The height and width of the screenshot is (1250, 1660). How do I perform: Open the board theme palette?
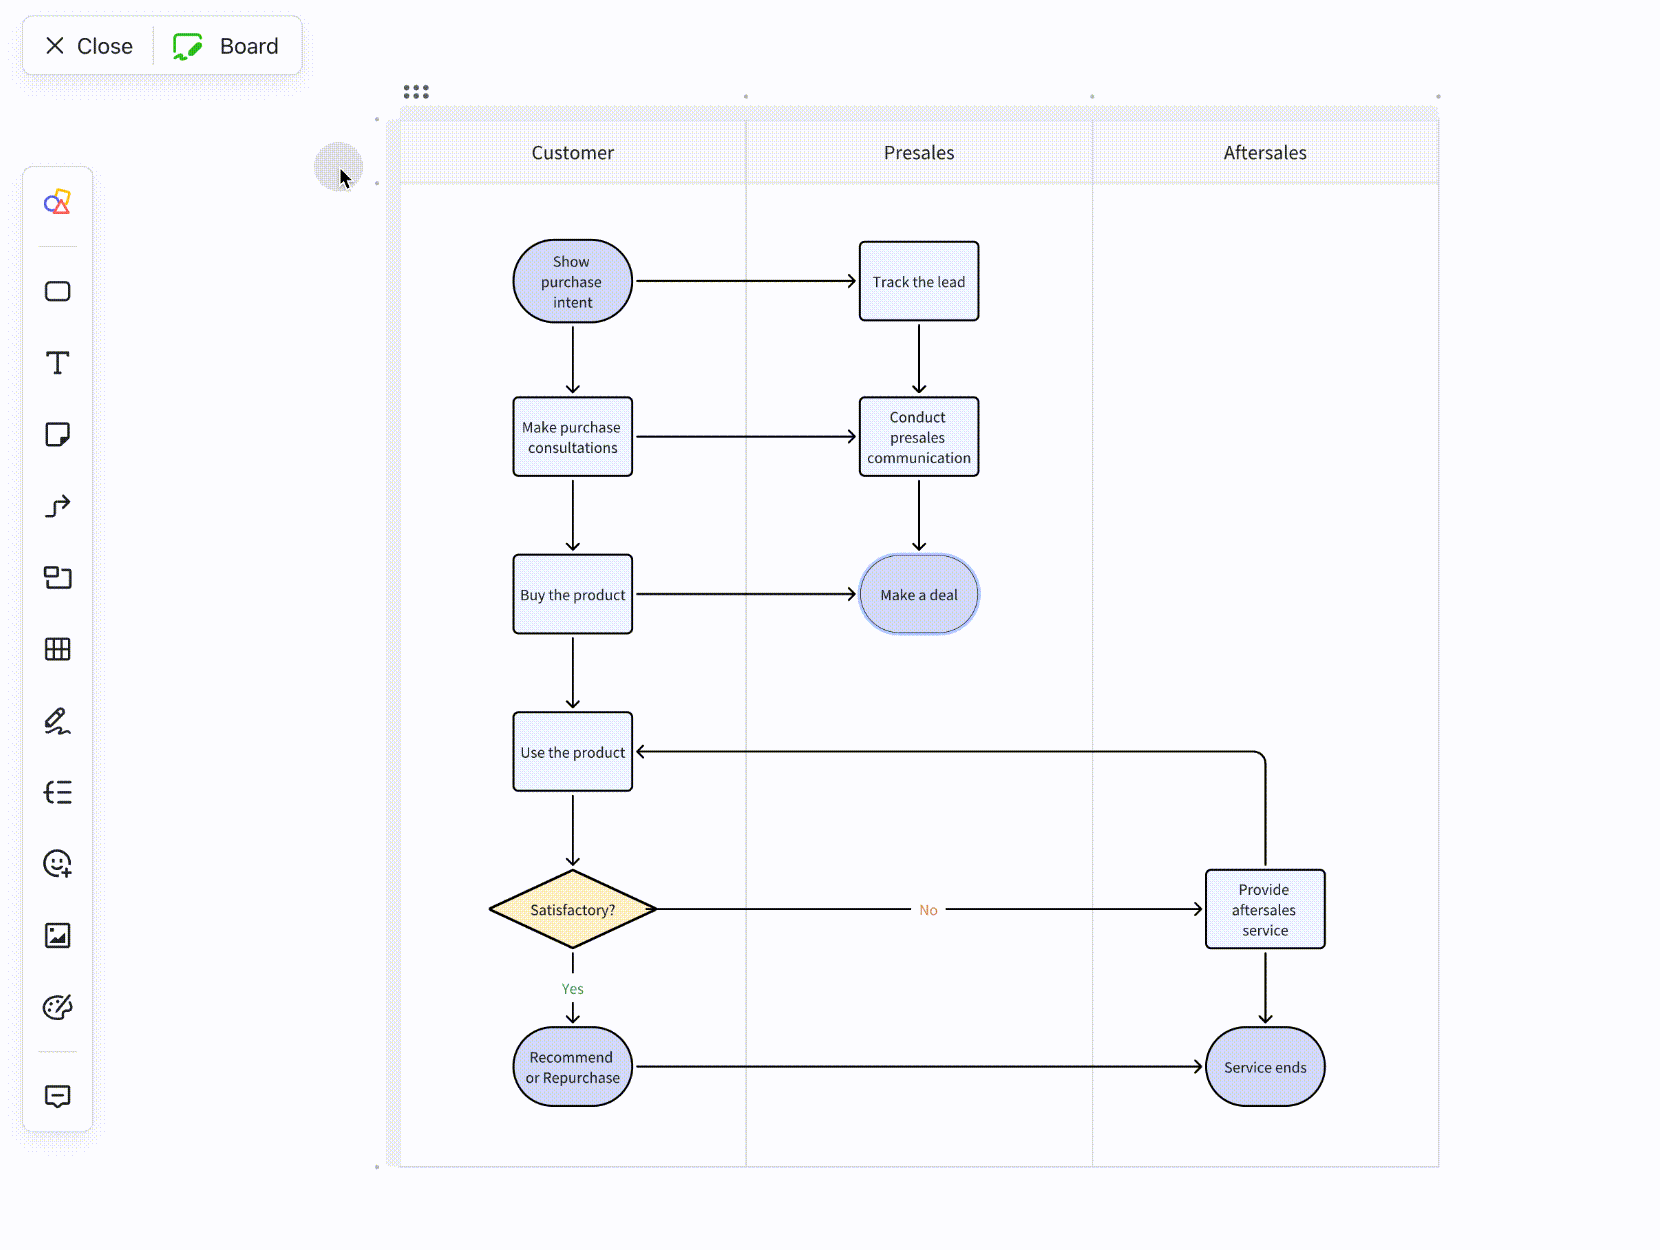(57, 1007)
